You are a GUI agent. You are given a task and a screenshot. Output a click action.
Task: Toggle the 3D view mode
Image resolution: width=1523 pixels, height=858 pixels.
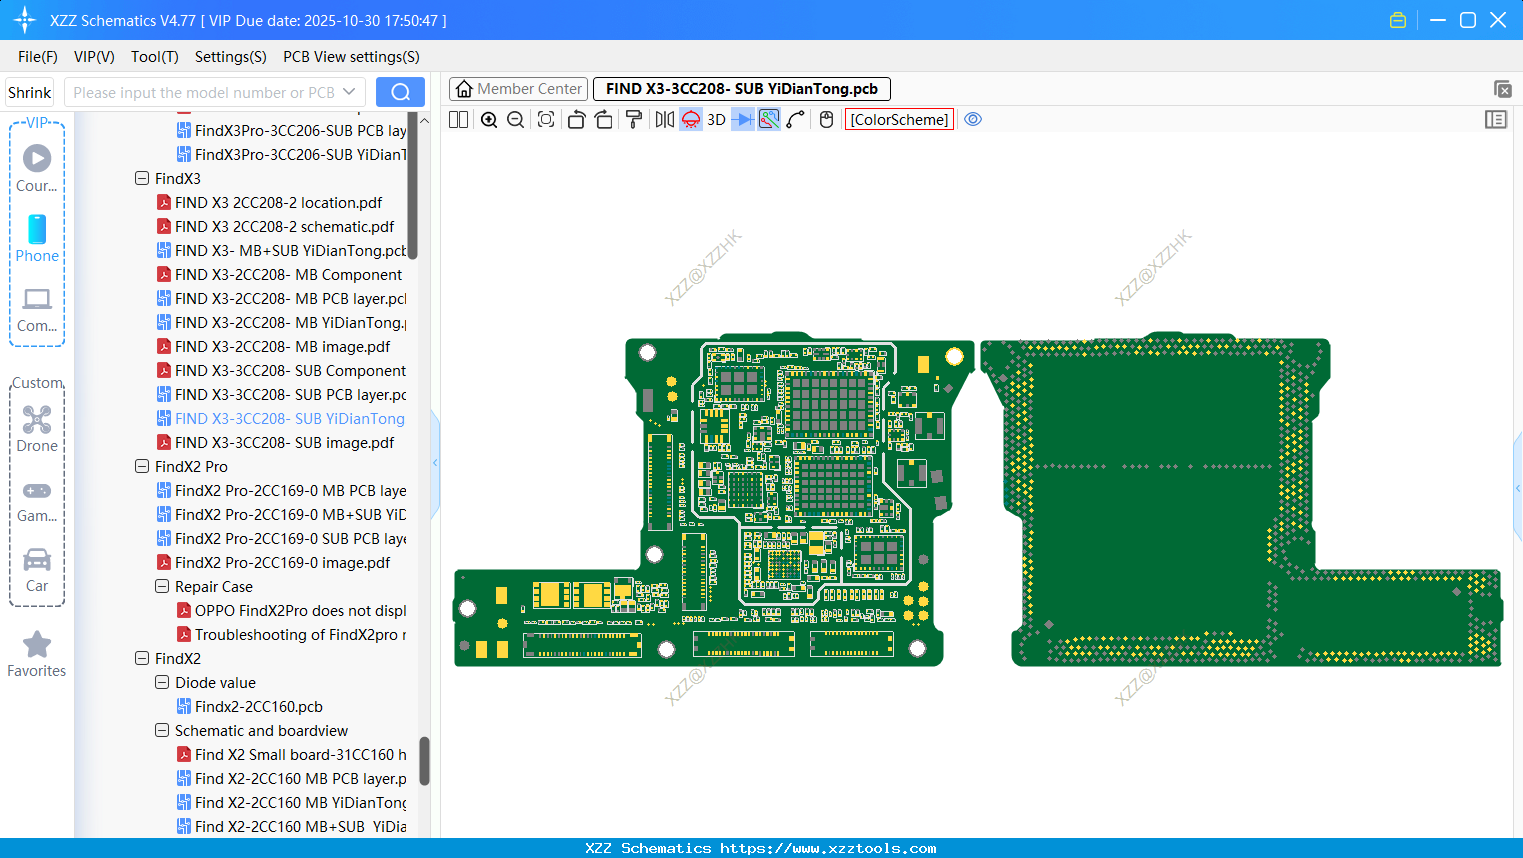pyautogui.click(x=716, y=120)
